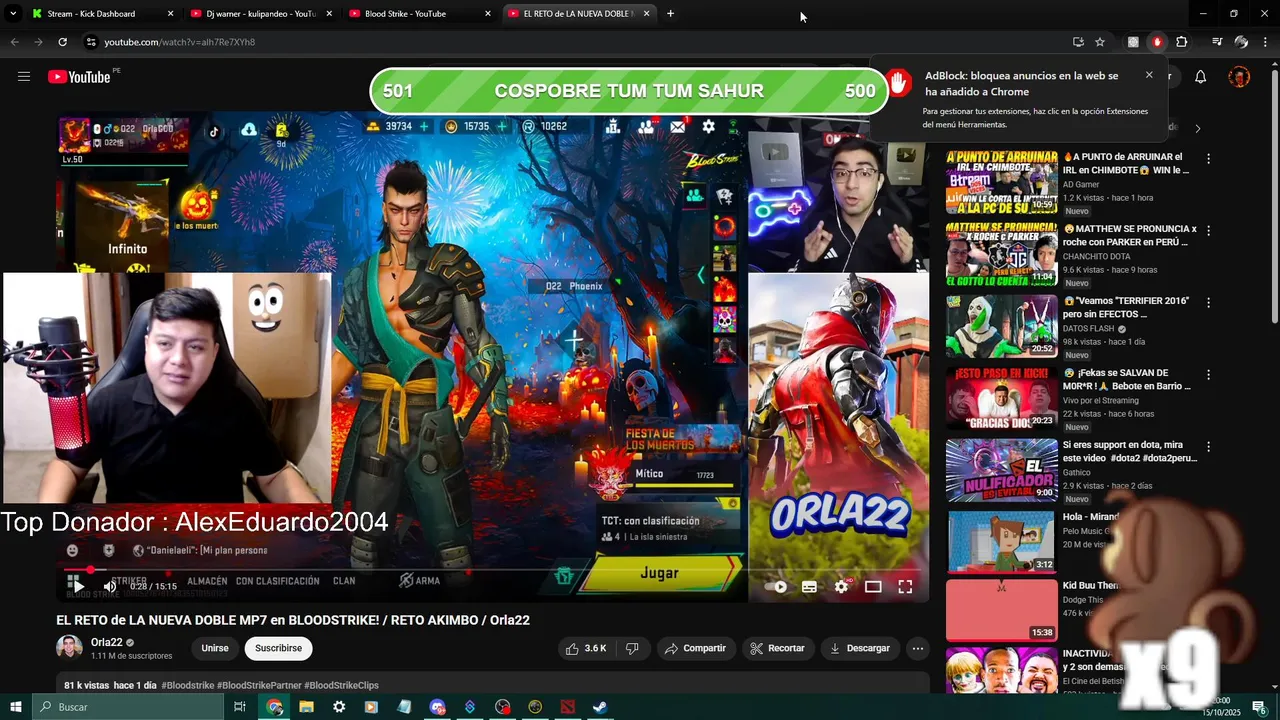
Task: Dislike the video with thumbs-down icon
Action: (x=632, y=648)
